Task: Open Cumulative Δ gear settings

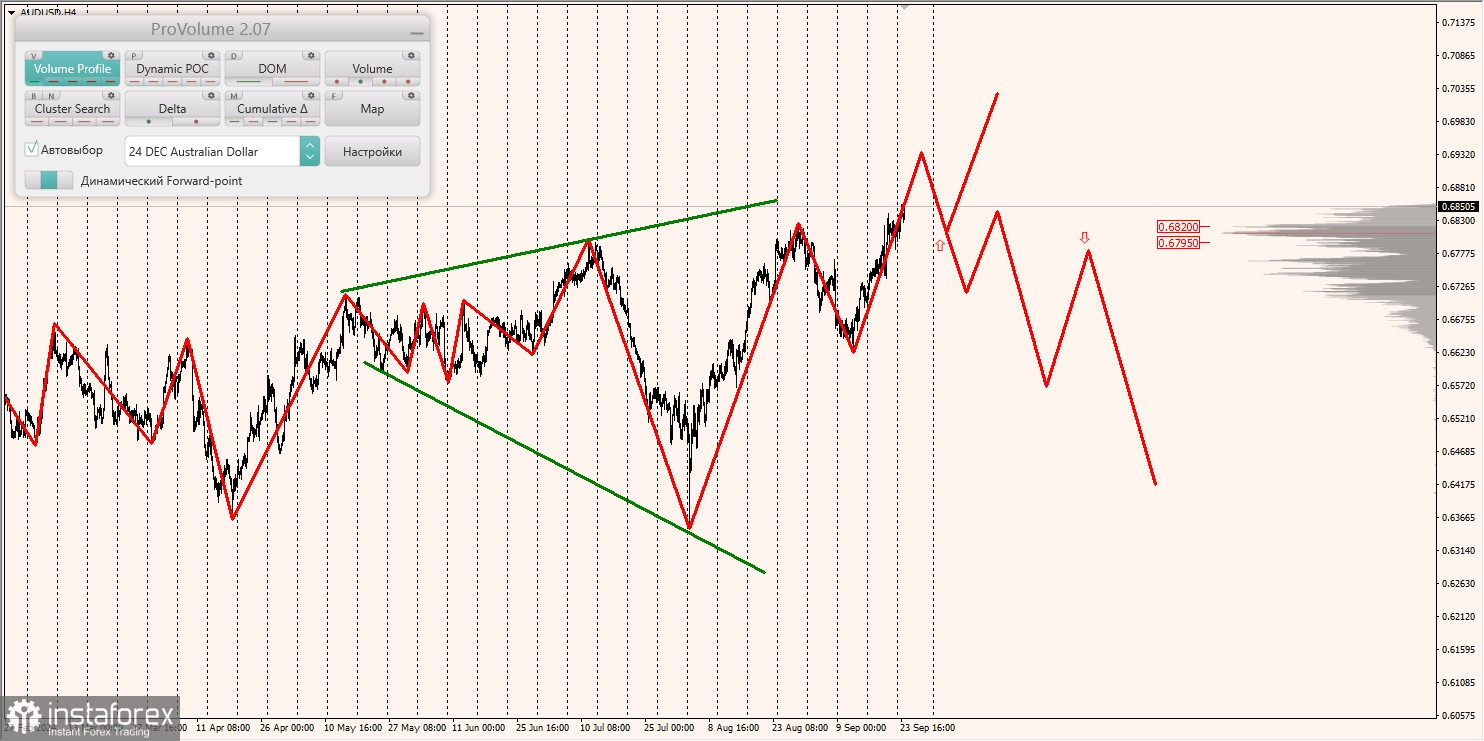Action: point(311,96)
